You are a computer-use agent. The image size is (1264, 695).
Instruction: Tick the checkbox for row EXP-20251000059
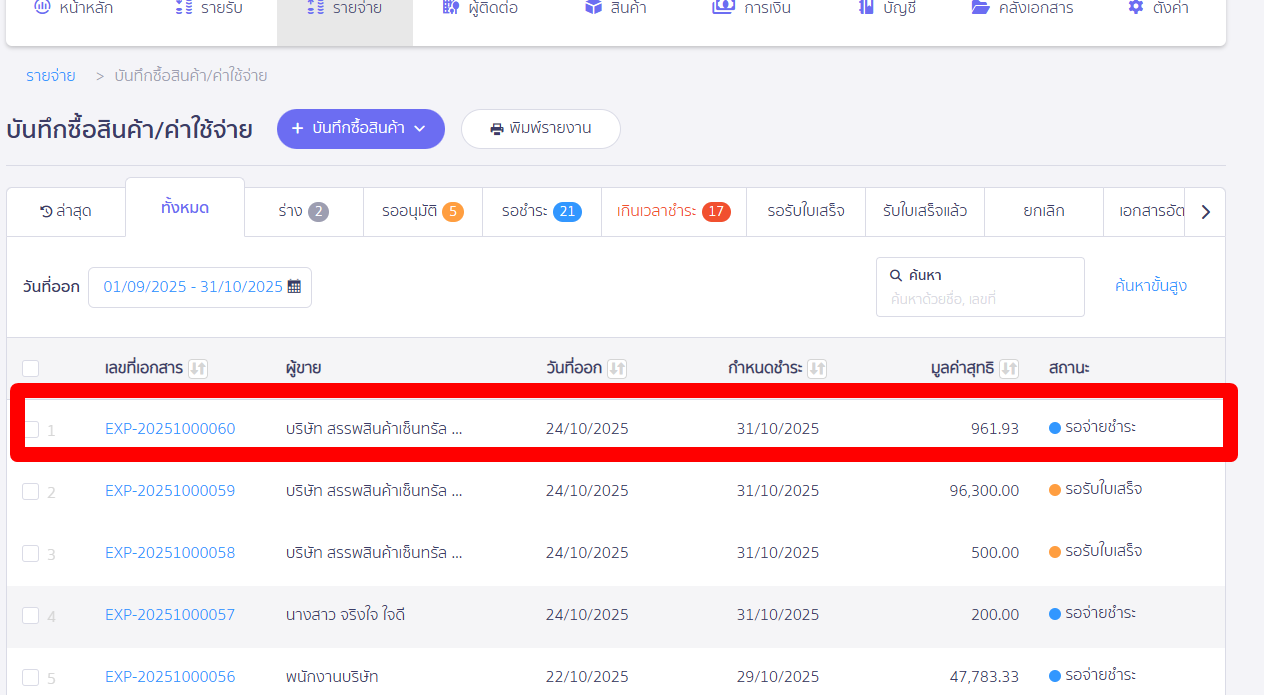tap(30, 490)
